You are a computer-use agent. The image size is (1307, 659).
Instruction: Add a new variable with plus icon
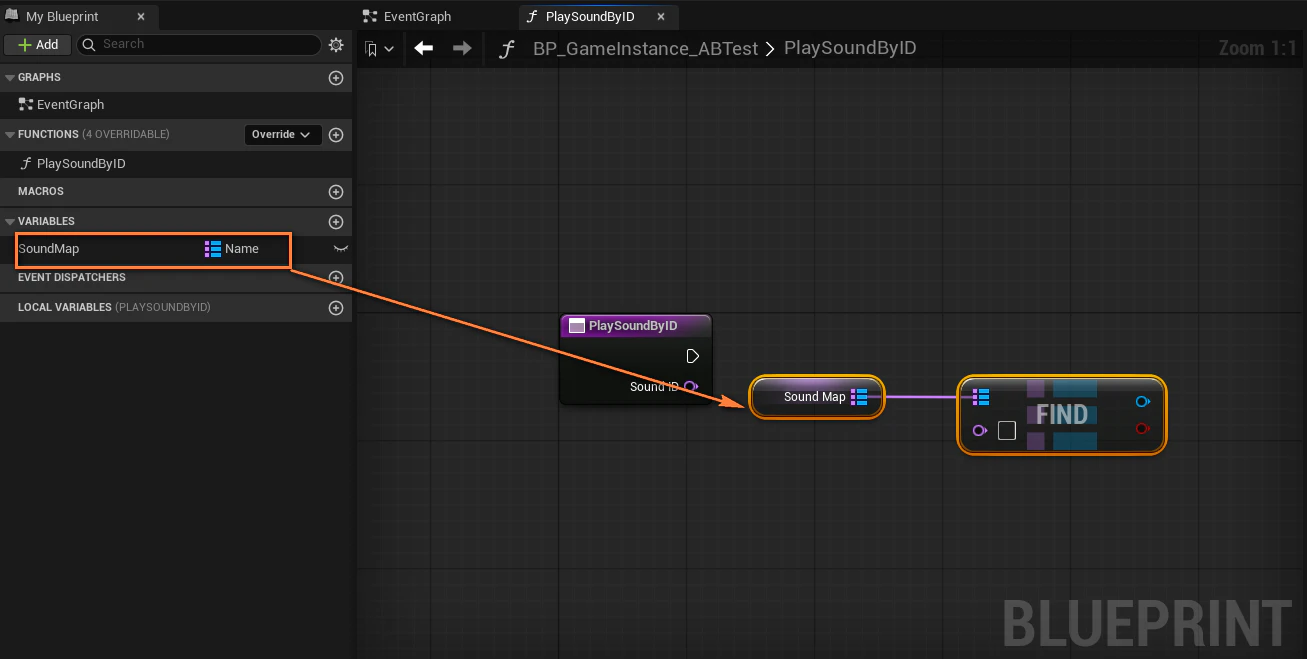pyautogui.click(x=336, y=222)
